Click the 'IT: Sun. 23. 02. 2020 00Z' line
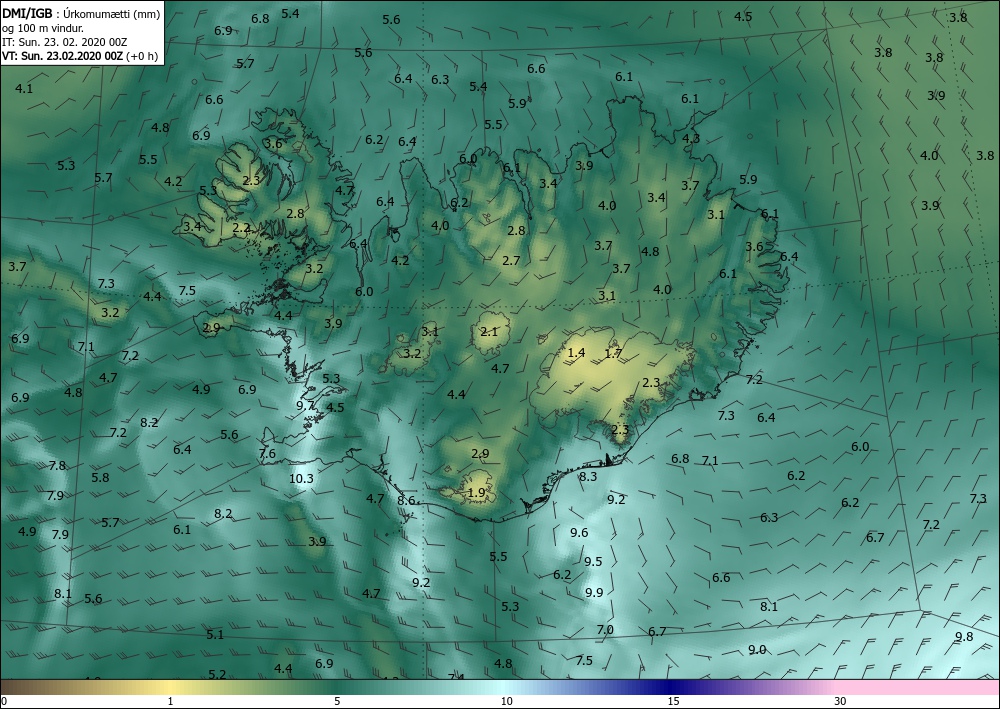This screenshot has width=1000, height=709. tap(64, 42)
